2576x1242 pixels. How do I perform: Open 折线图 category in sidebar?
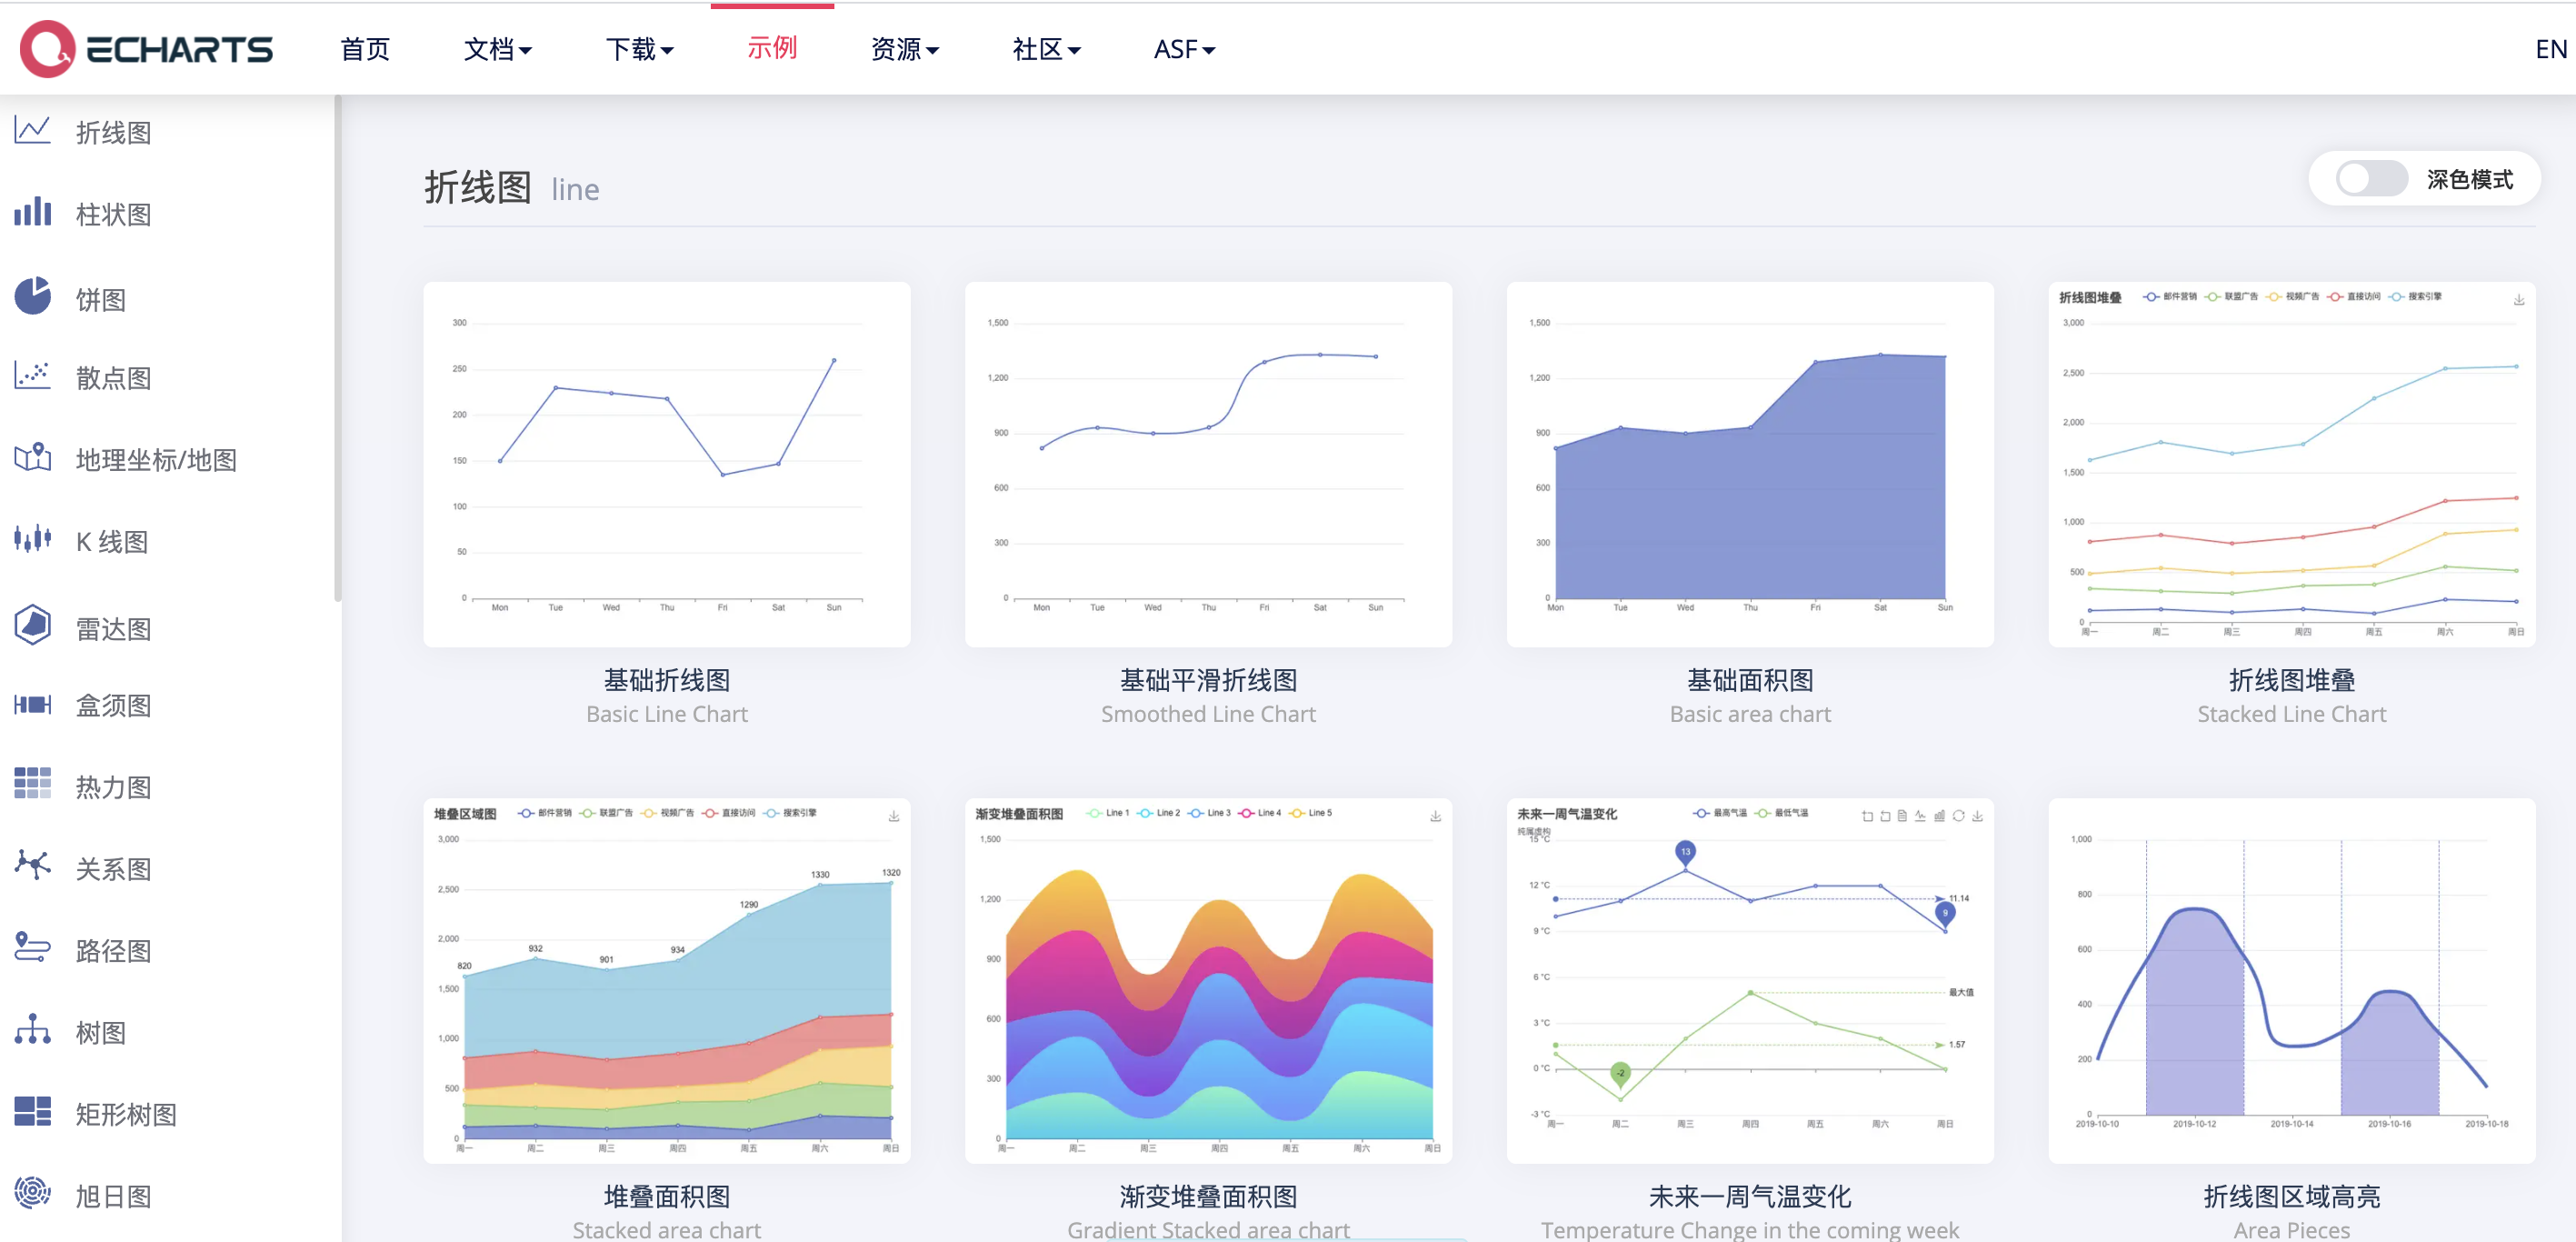113,132
